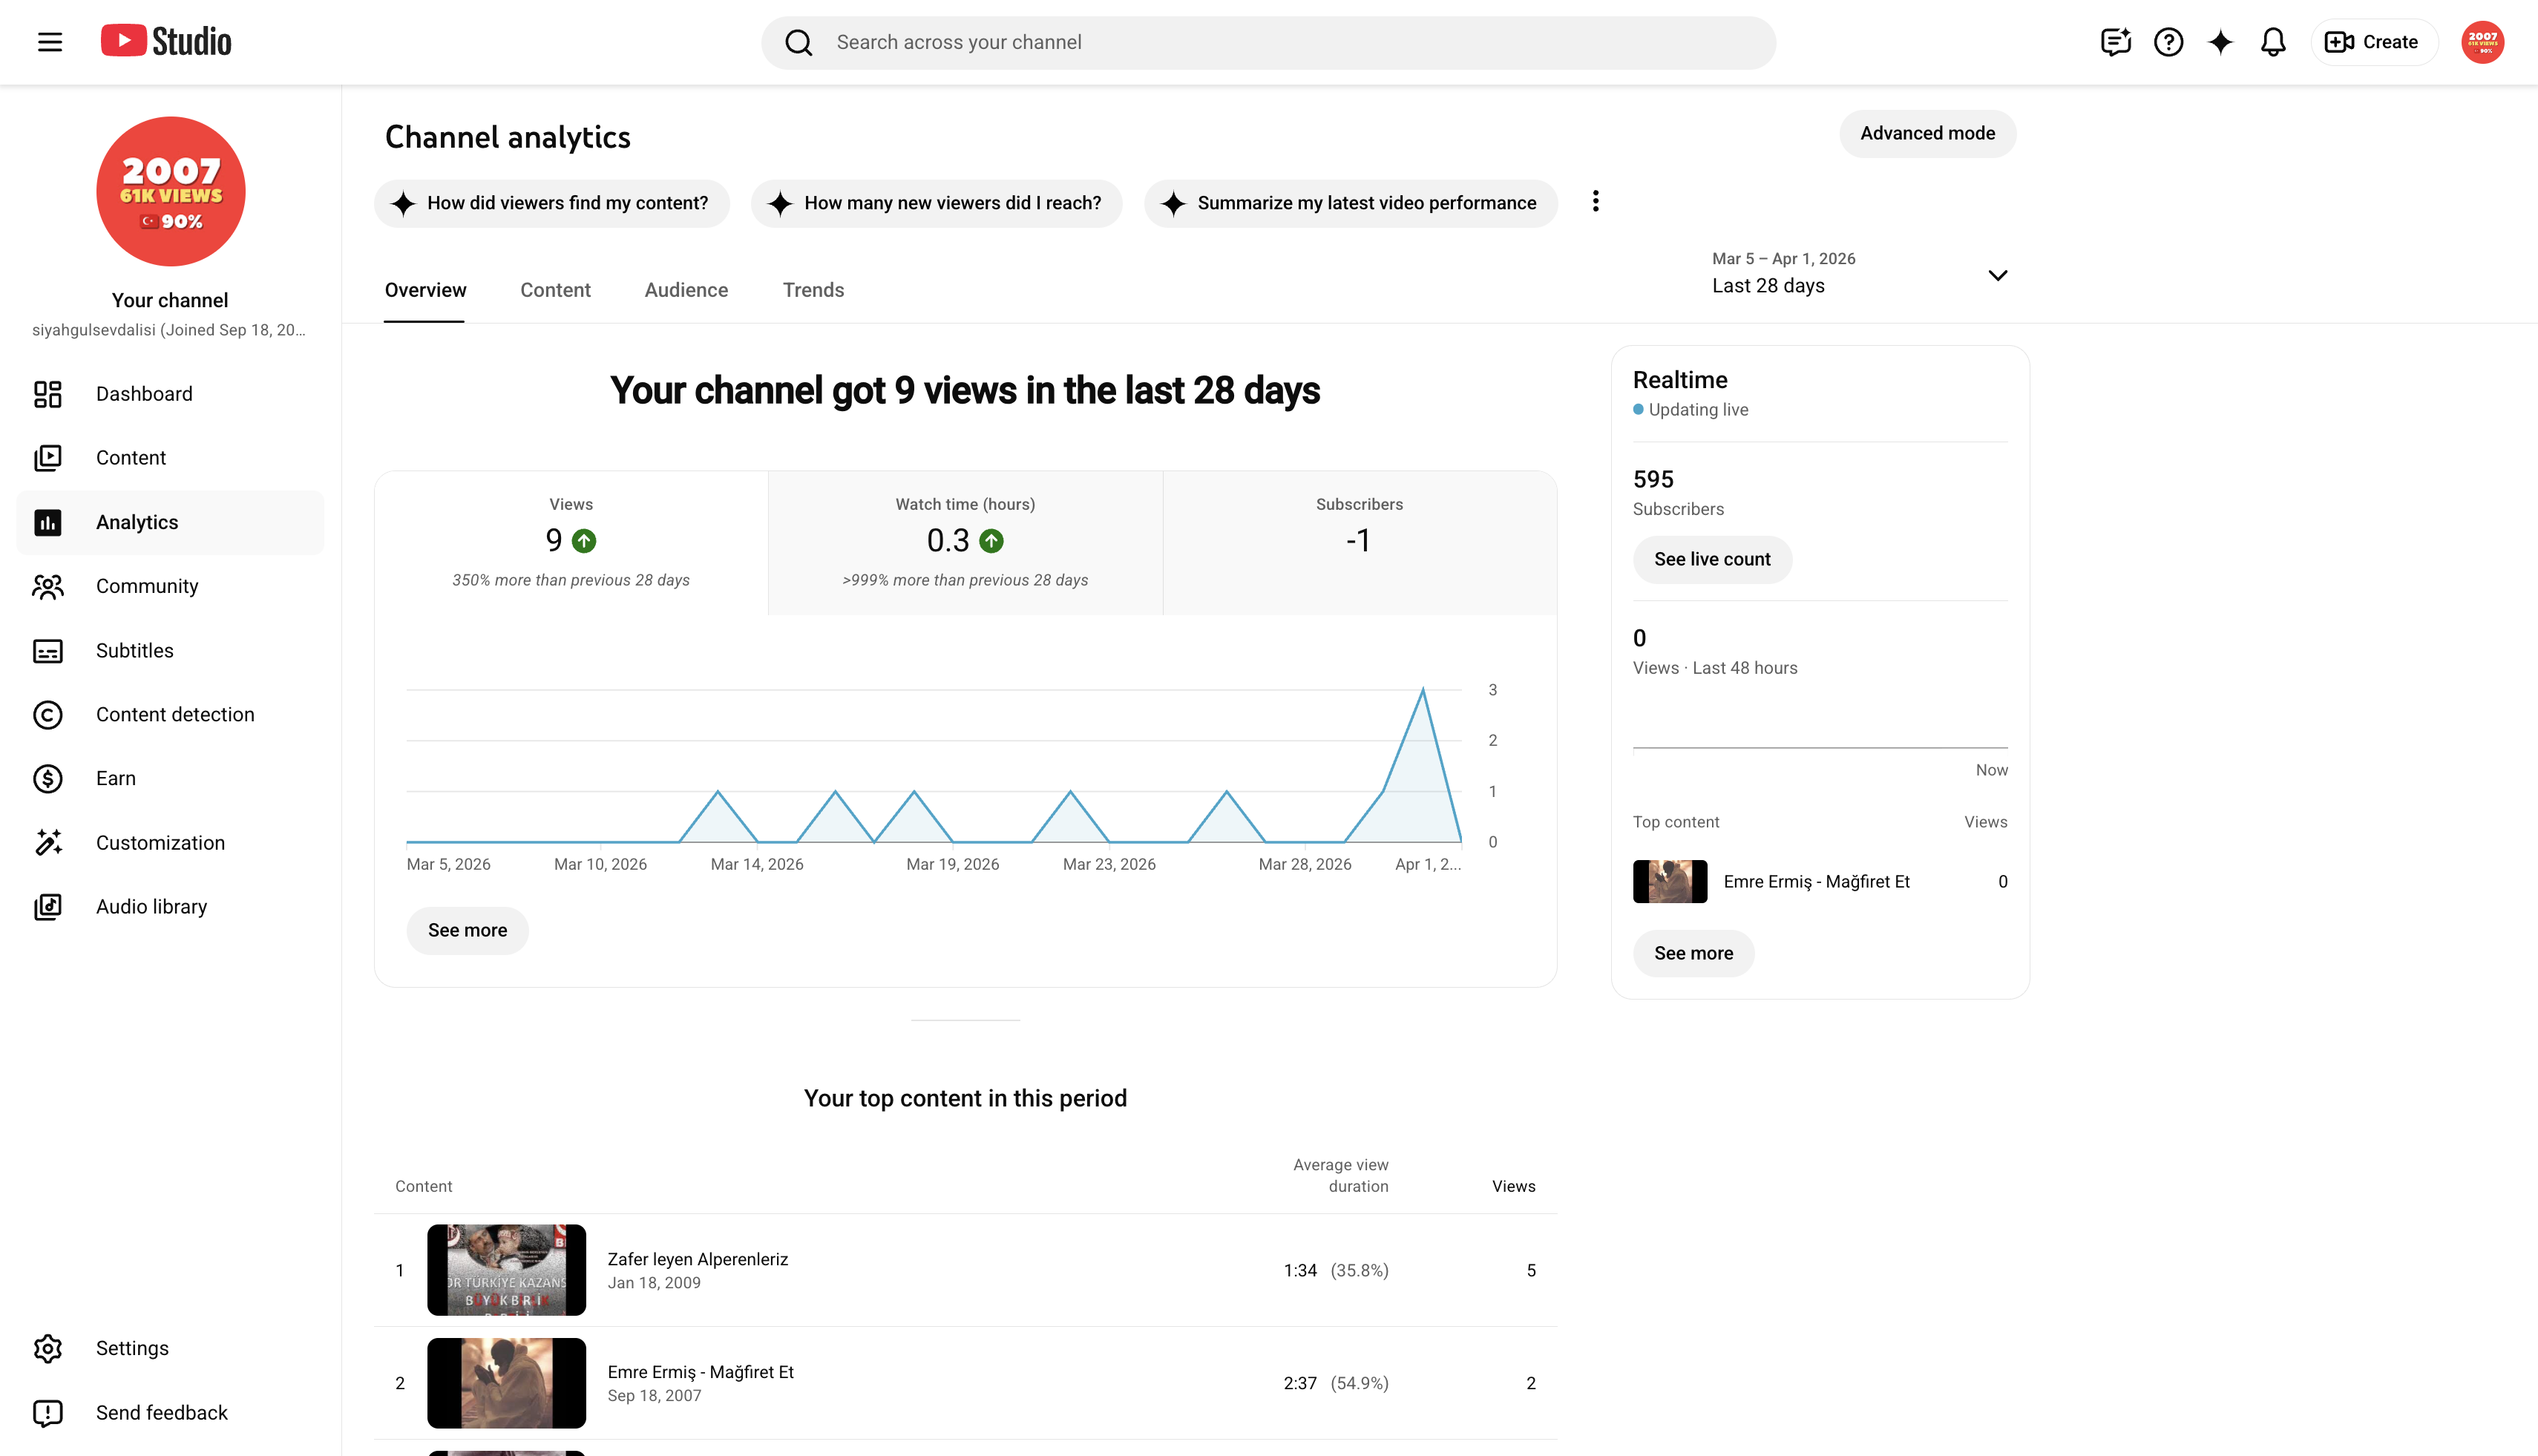
Task: Select the Watch time (hours) metric card
Action: tap(965, 543)
